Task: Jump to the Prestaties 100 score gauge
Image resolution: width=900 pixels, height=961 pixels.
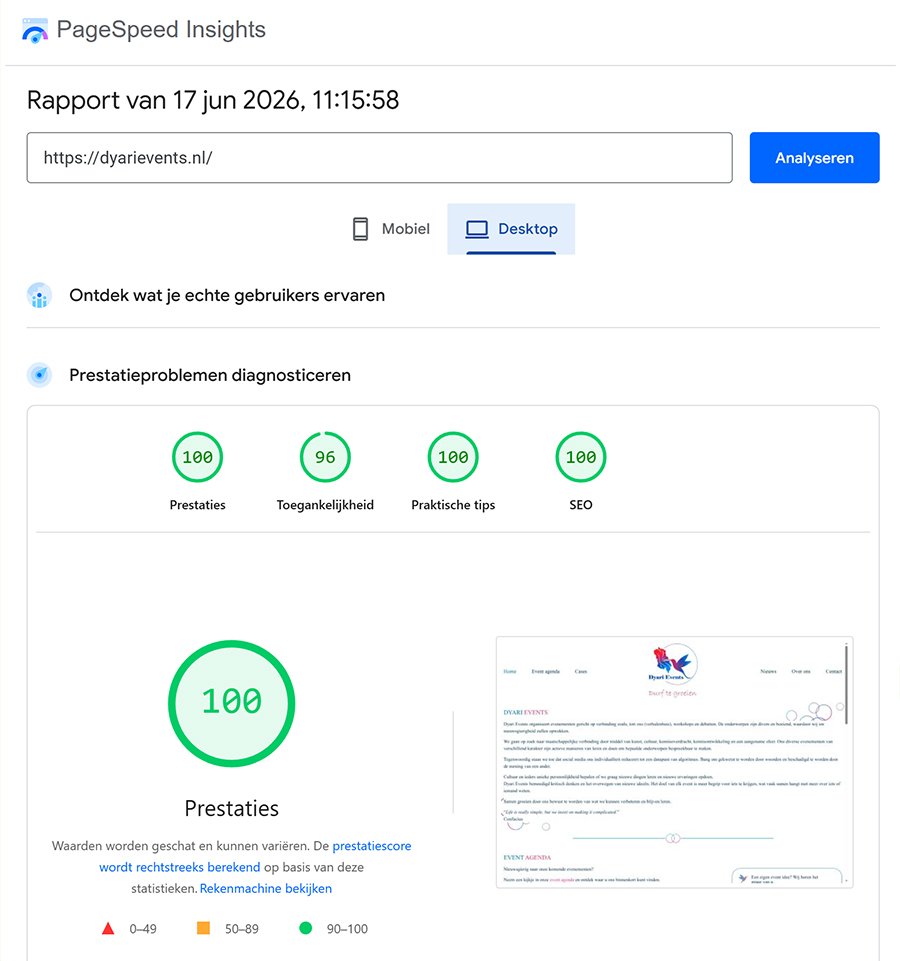Action: 197,457
